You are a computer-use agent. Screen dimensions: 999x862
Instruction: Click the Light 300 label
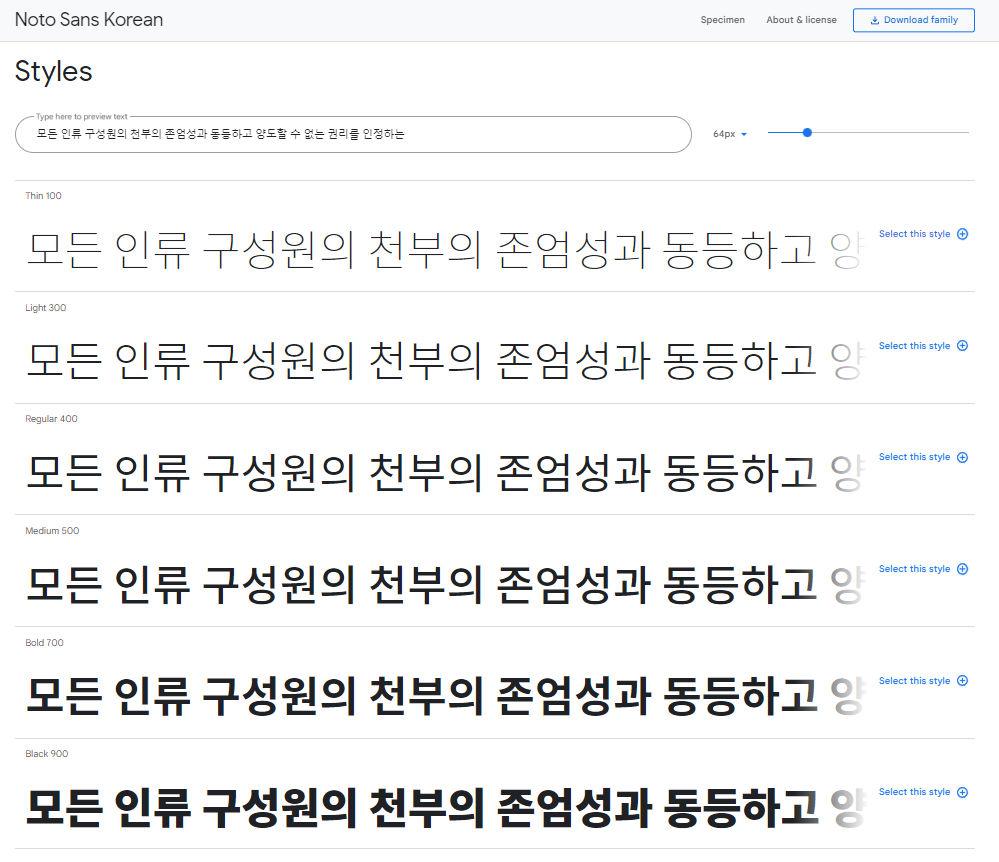[45, 308]
